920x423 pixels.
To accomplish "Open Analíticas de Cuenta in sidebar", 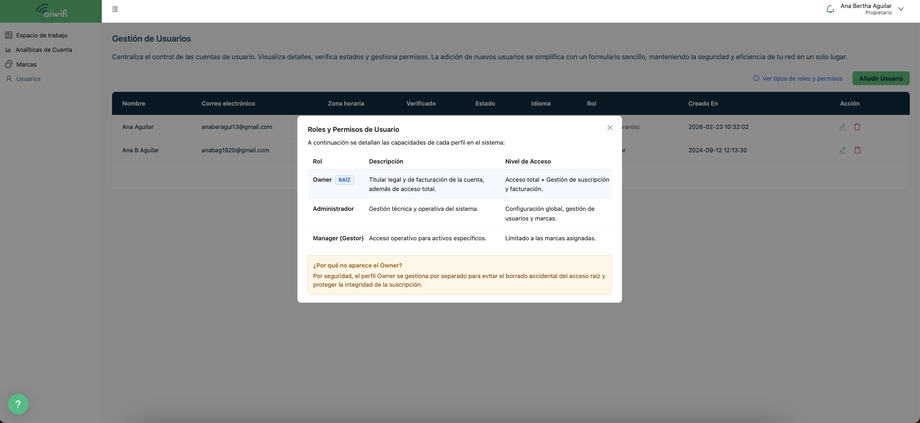I will pyautogui.click(x=43, y=50).
